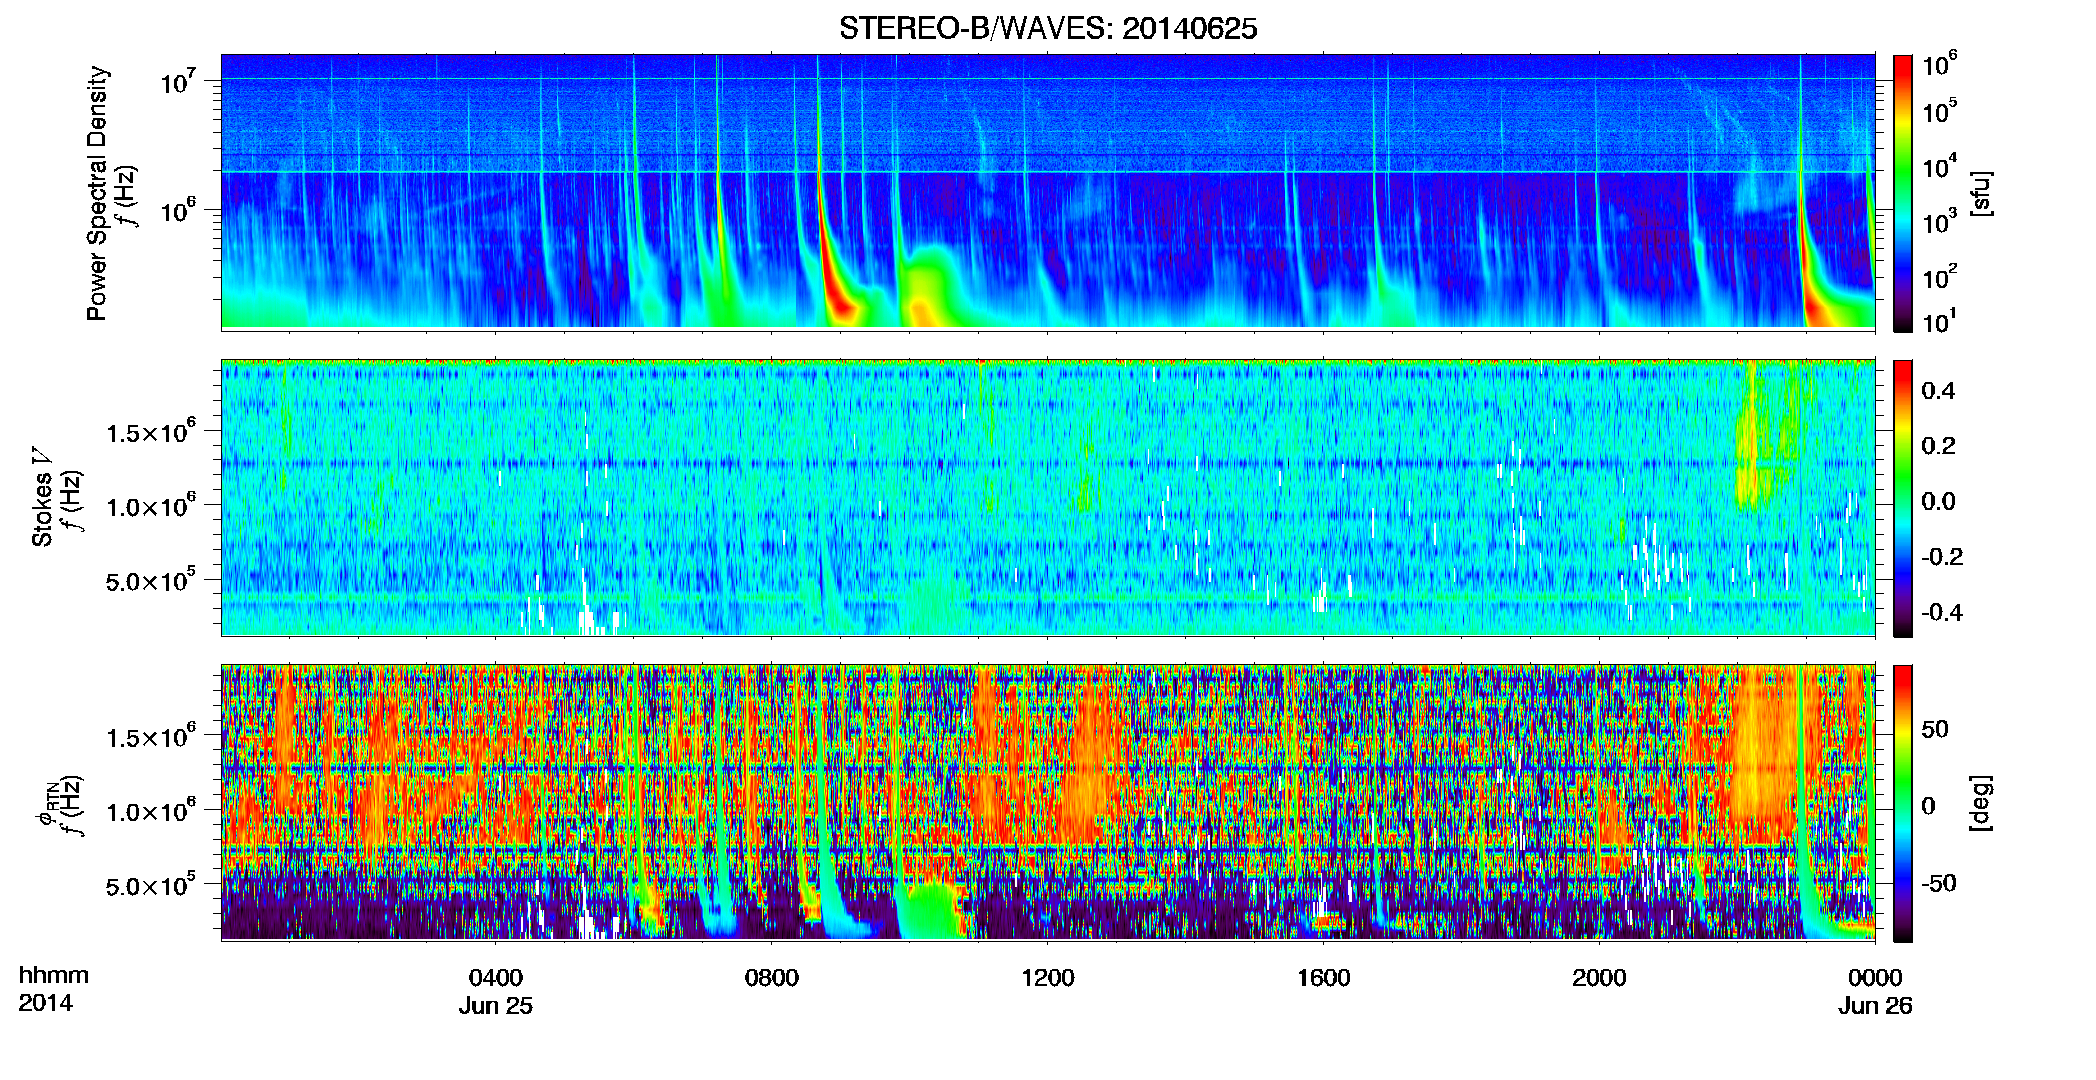Click the "0800" time tick label
Viewport: 2096px width, 1080px height.
(x=772, y=977)
